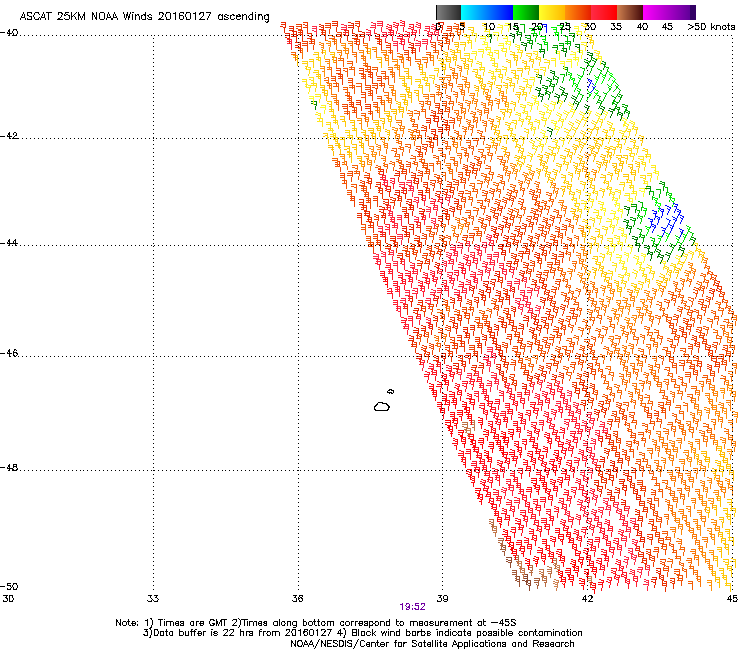The height and width of the screenshot is (650, 740).
Task: Click the note line starting '3)Data buffer is 22 hrs'
Action: tap(362, 633)
